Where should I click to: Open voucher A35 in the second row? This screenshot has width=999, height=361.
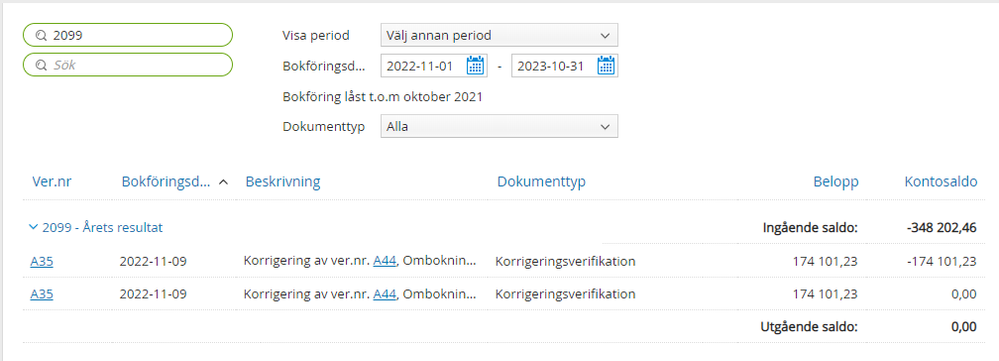41,294
